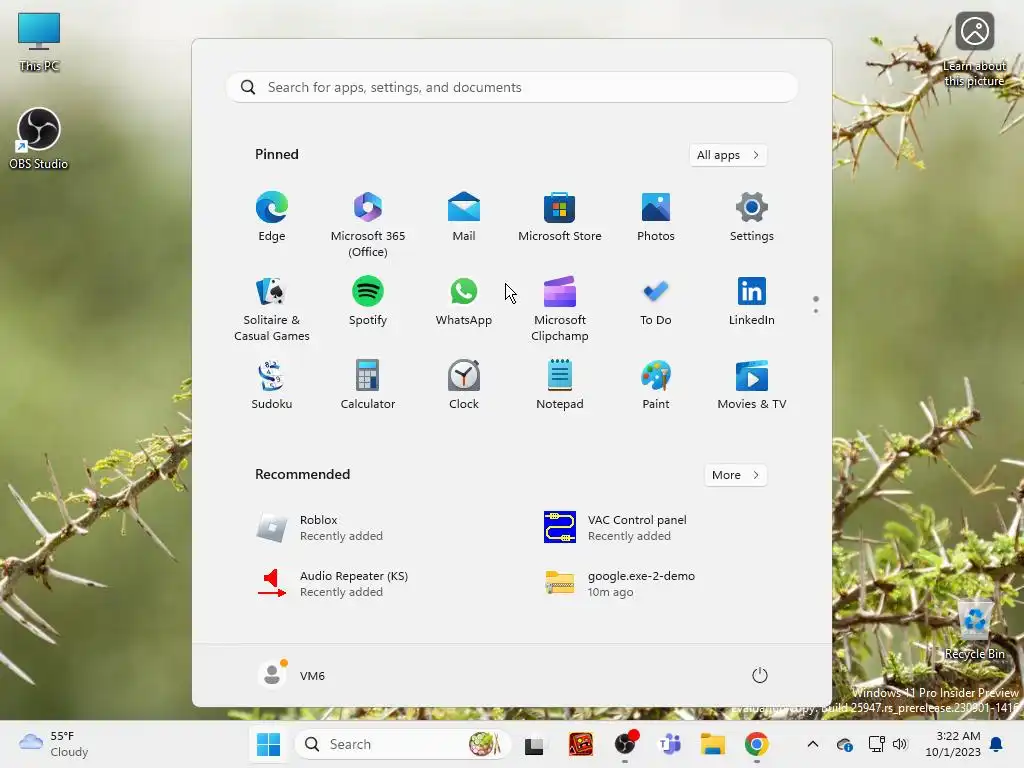The image size is (1024, 768).
Task: Click the Windows Start button on taskbar
Action: (x=268, y=744)
